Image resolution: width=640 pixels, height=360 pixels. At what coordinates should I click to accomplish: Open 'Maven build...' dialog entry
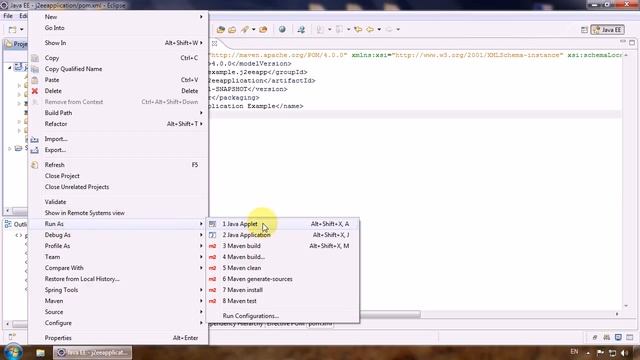(283, 257)
